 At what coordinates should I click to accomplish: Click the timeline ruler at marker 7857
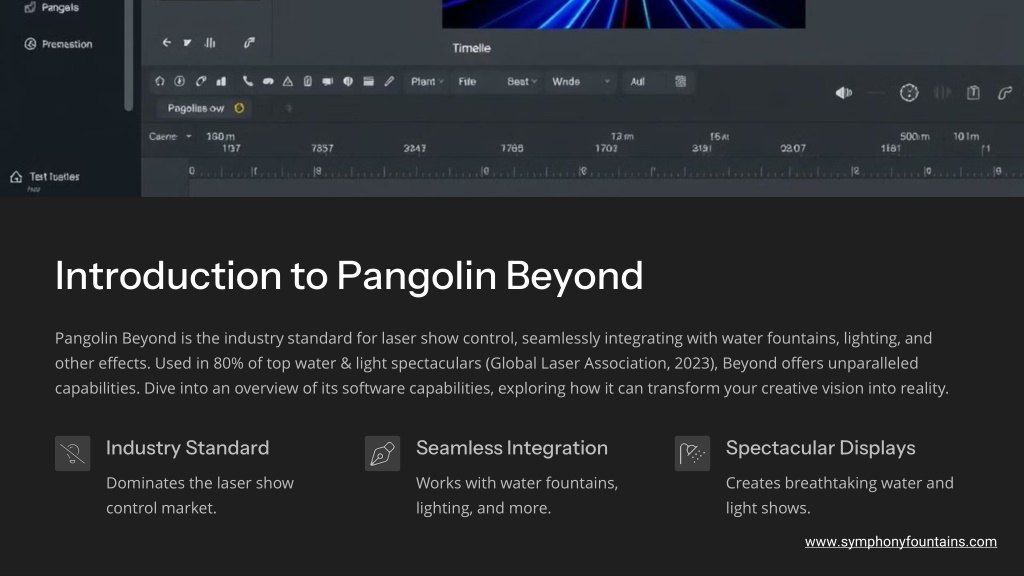pyautogui.click(x=322, y=148)
